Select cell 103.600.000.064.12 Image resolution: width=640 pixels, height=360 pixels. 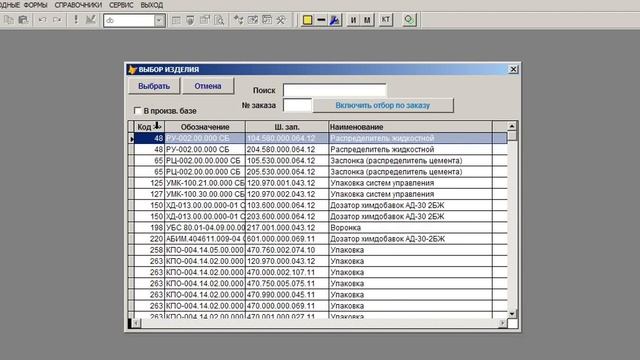pyautogui.click(x=287, y=205)
